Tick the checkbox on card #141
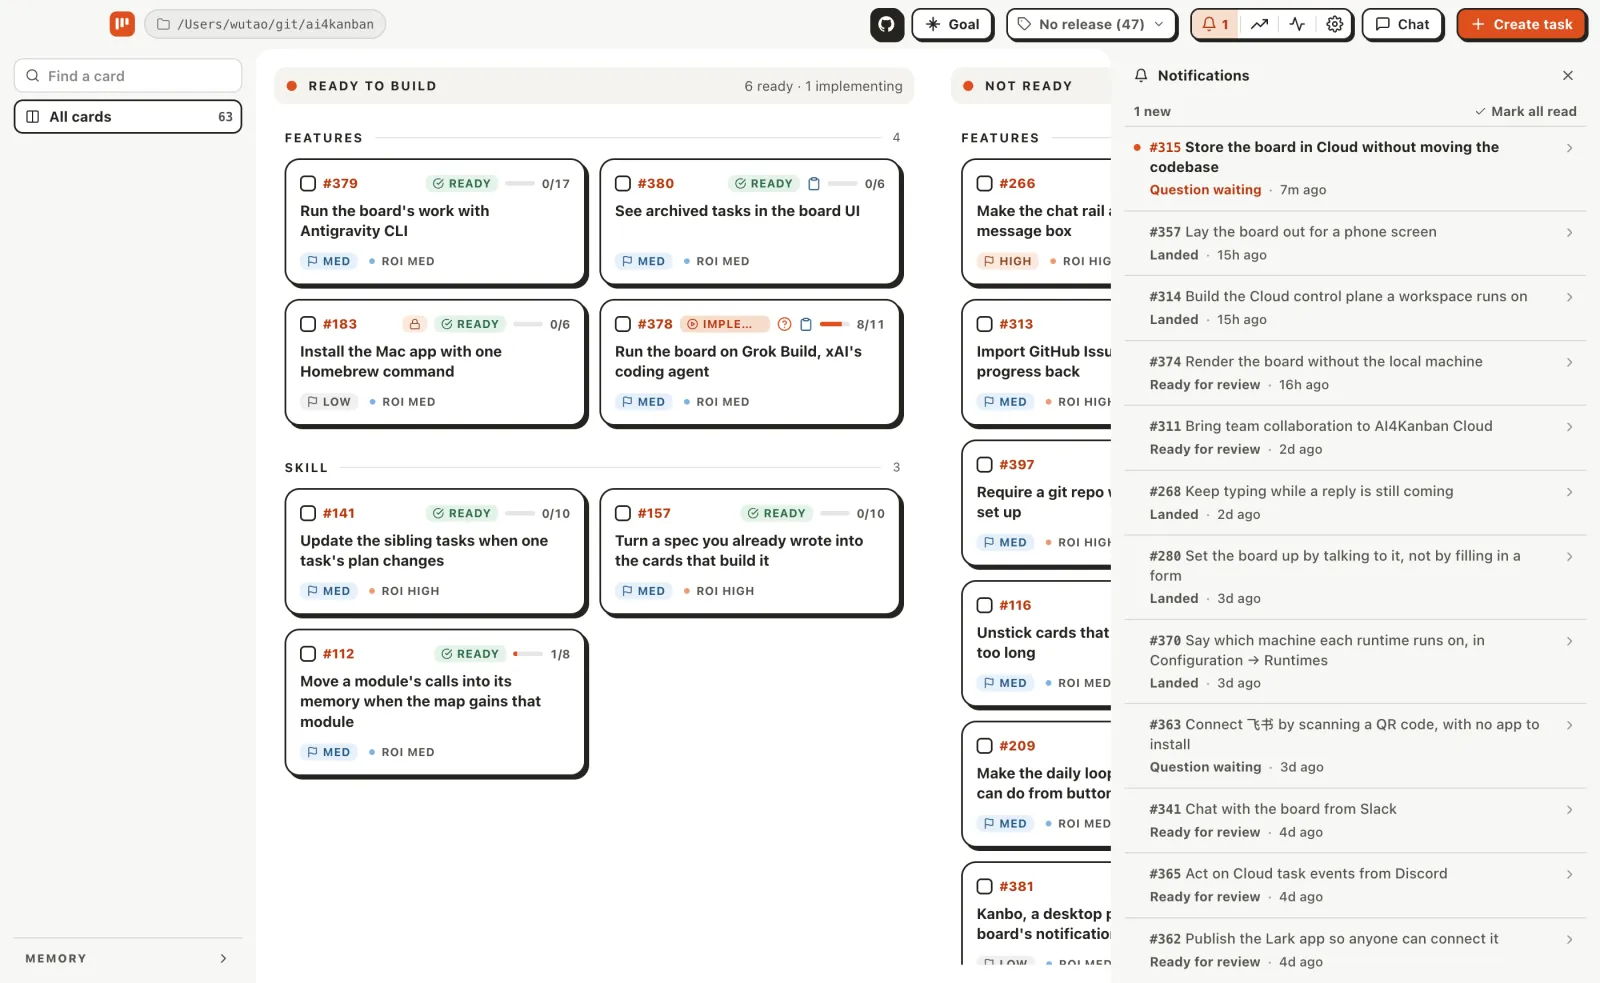Viewport: 1600px width, 983px height. (x=308, y=513)
